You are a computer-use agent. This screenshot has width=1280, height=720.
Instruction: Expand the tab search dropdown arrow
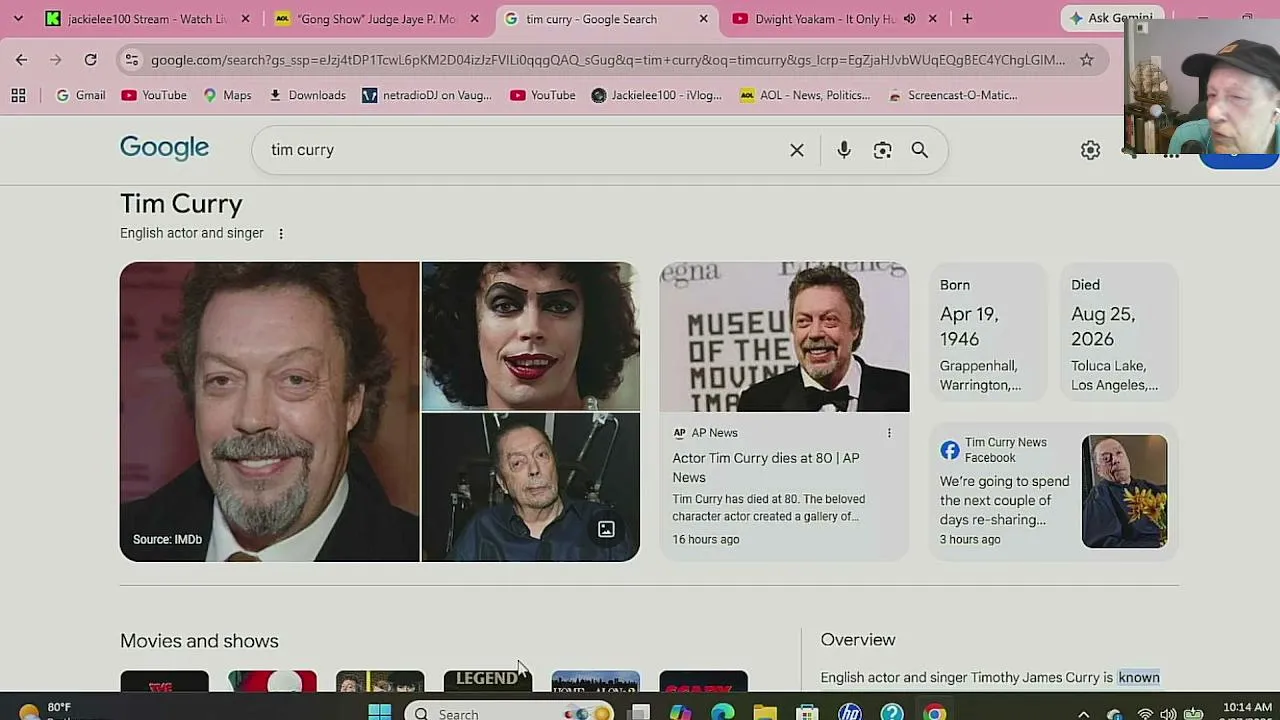18,19
